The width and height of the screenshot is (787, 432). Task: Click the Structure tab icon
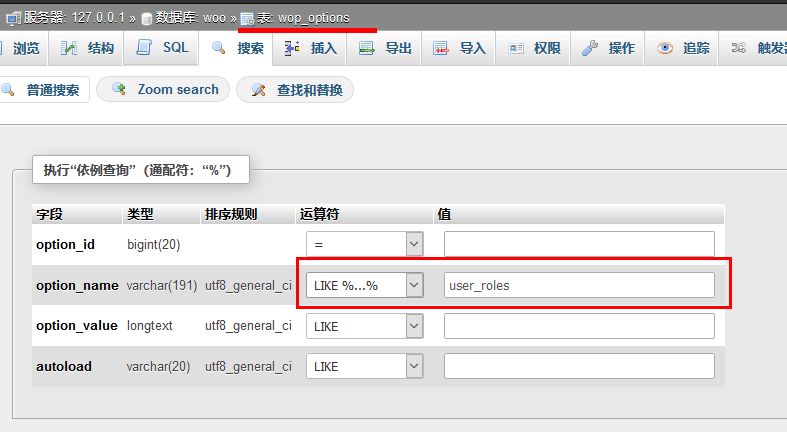click(69, 48)
